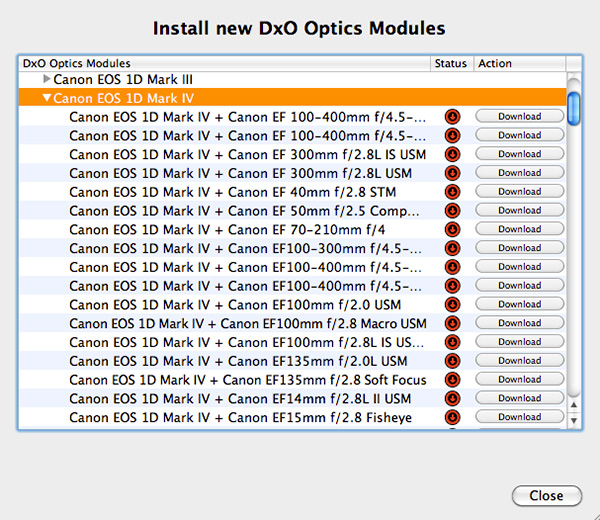Screen dimensions: 600x520
Task: Click status icon for EF100mm f/2.8L IS US row
Action: (x=452, y=342)
